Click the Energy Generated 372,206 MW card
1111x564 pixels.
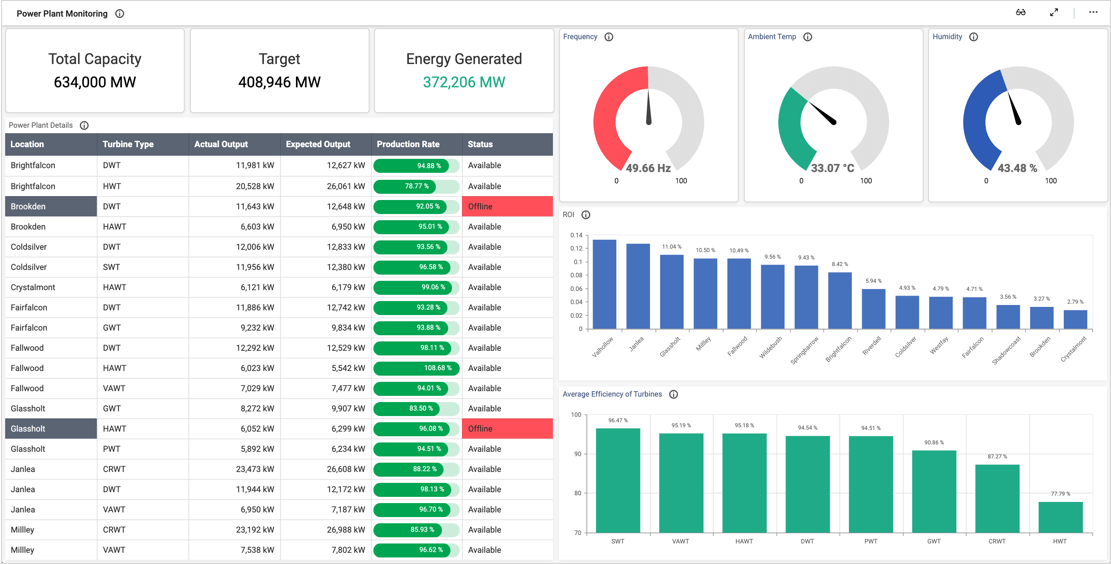click(x=464, y=71)
